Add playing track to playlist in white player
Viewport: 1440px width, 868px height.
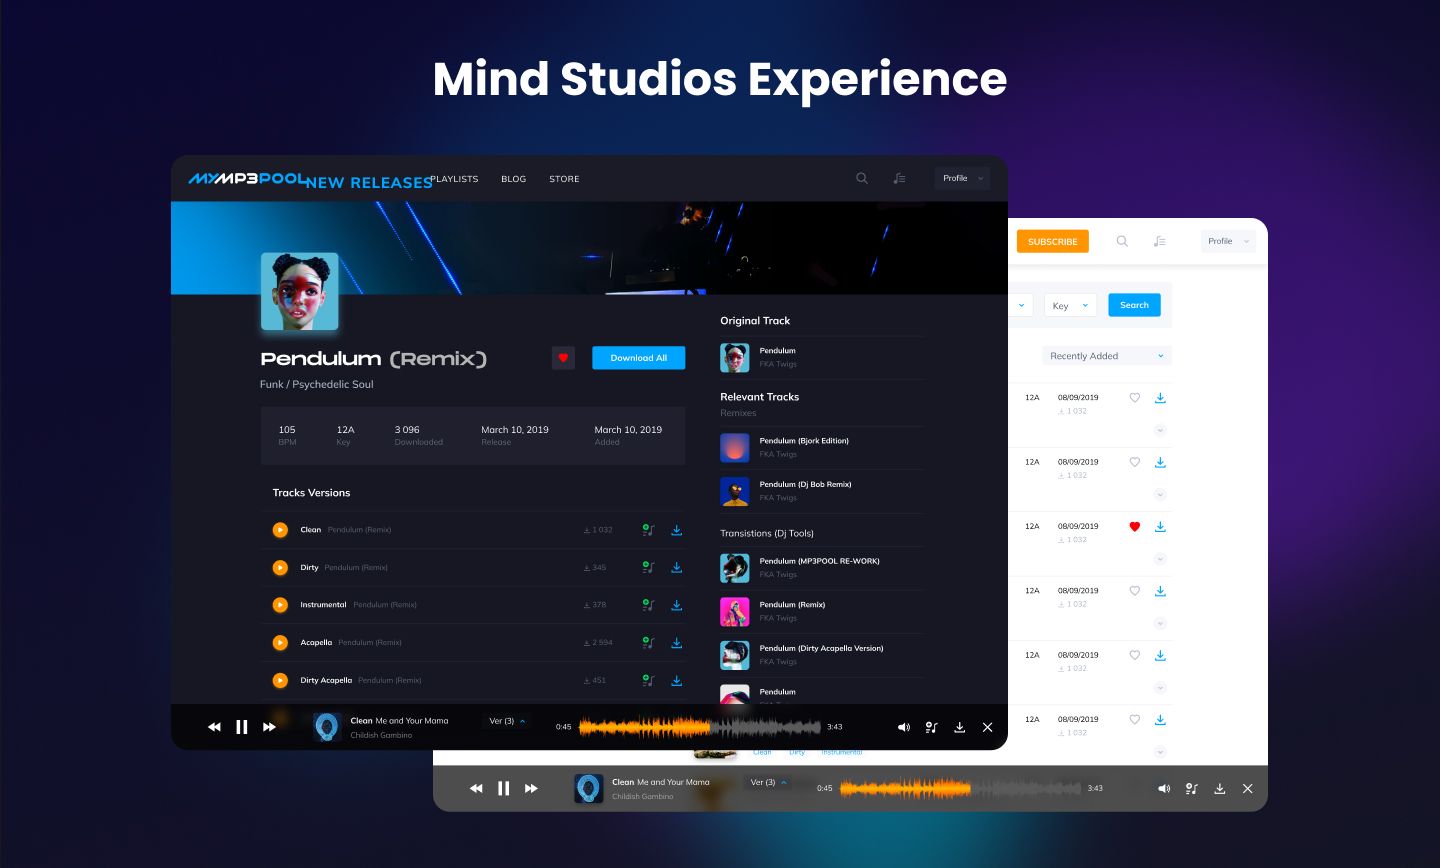(x=1192, y=788)
